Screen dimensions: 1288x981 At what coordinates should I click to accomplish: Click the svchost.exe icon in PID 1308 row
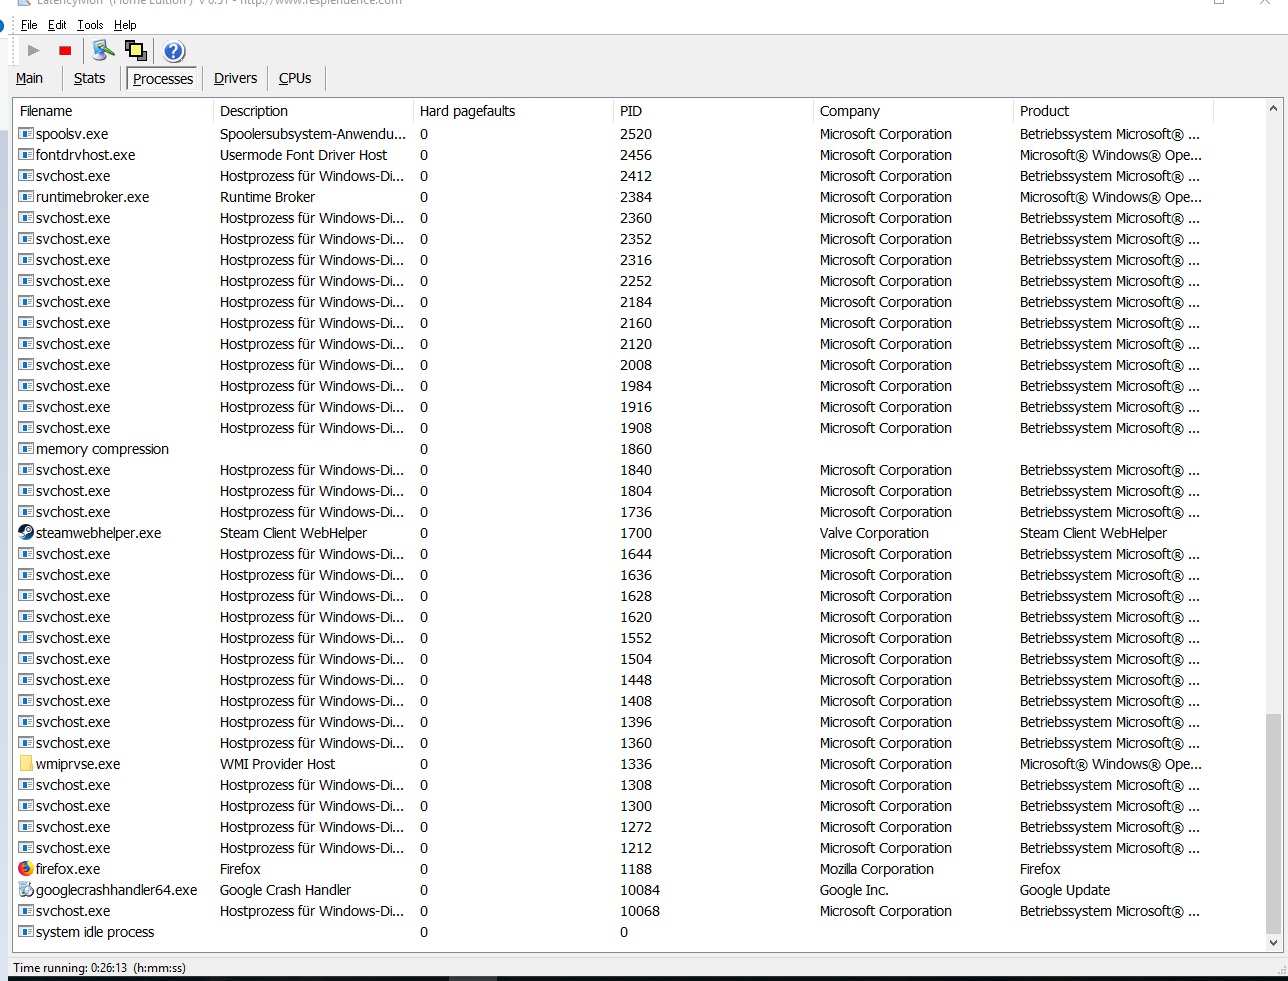[x=26, y=785]
